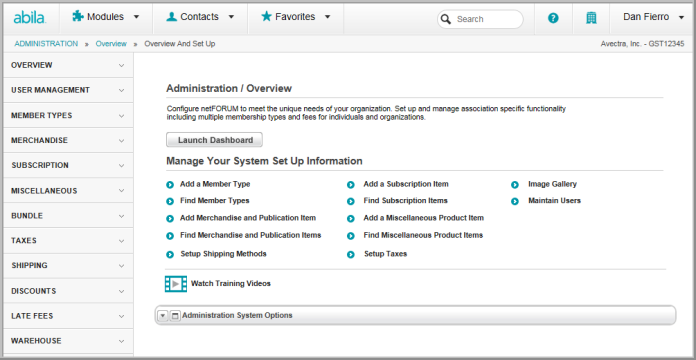696x360 pixels.
Task: Click the help question mark icon
Action: coord(553,18)
